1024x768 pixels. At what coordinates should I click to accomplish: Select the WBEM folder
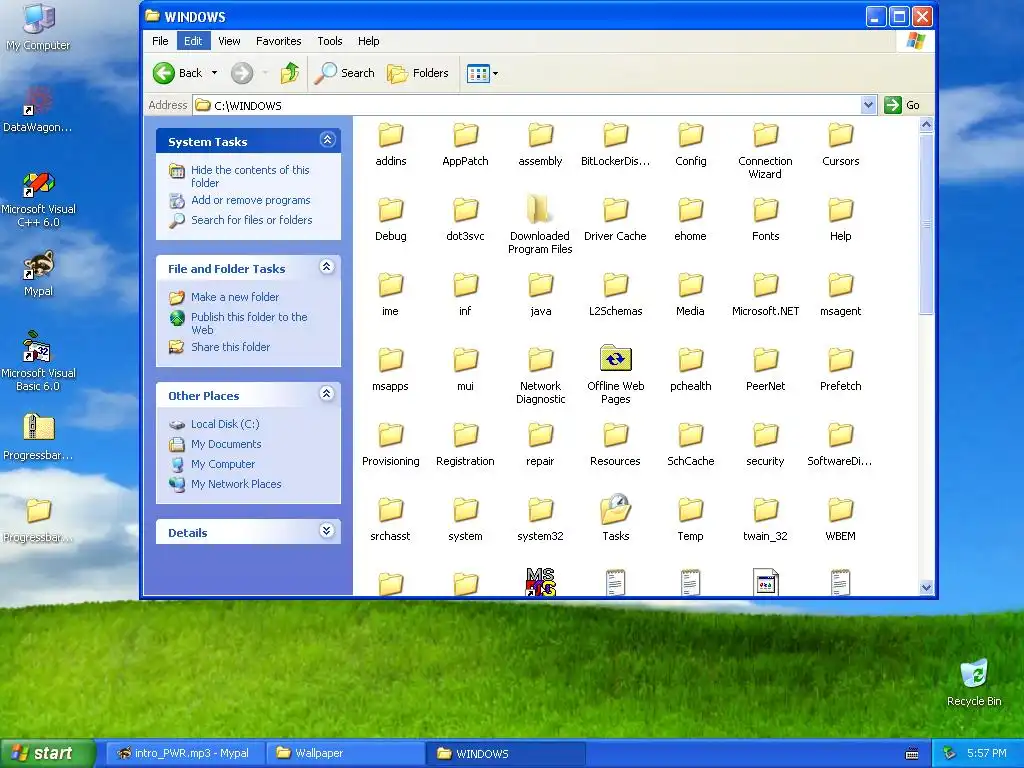(840, 520)
